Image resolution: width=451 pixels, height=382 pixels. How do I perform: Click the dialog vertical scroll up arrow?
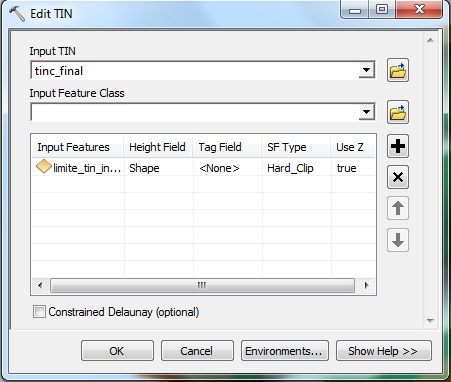pos(430,40)
